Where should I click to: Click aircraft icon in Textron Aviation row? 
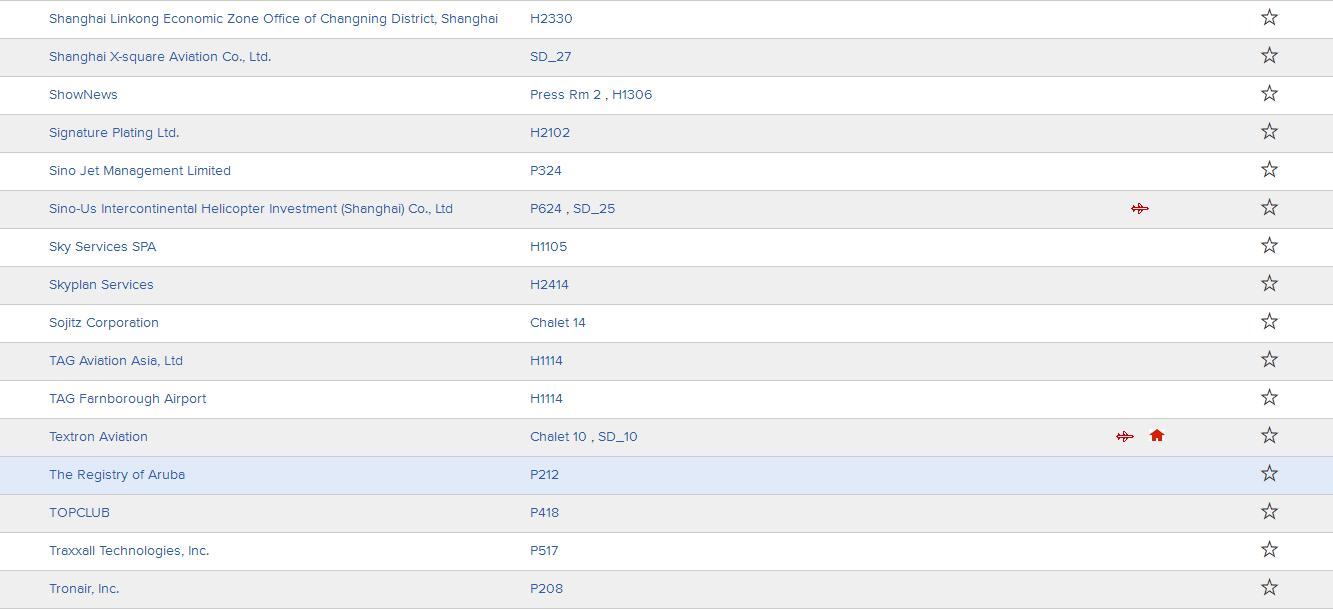tap(1125, 436)
